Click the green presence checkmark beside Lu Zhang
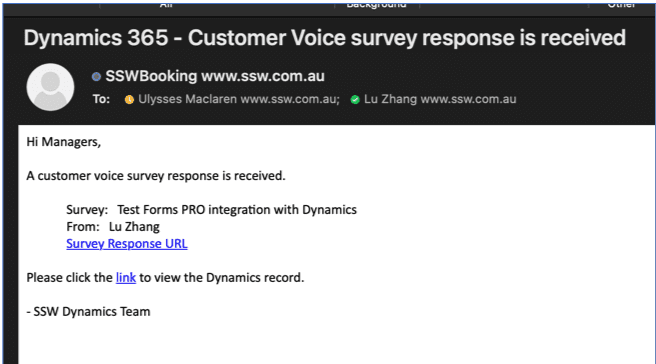 point(355,100)
